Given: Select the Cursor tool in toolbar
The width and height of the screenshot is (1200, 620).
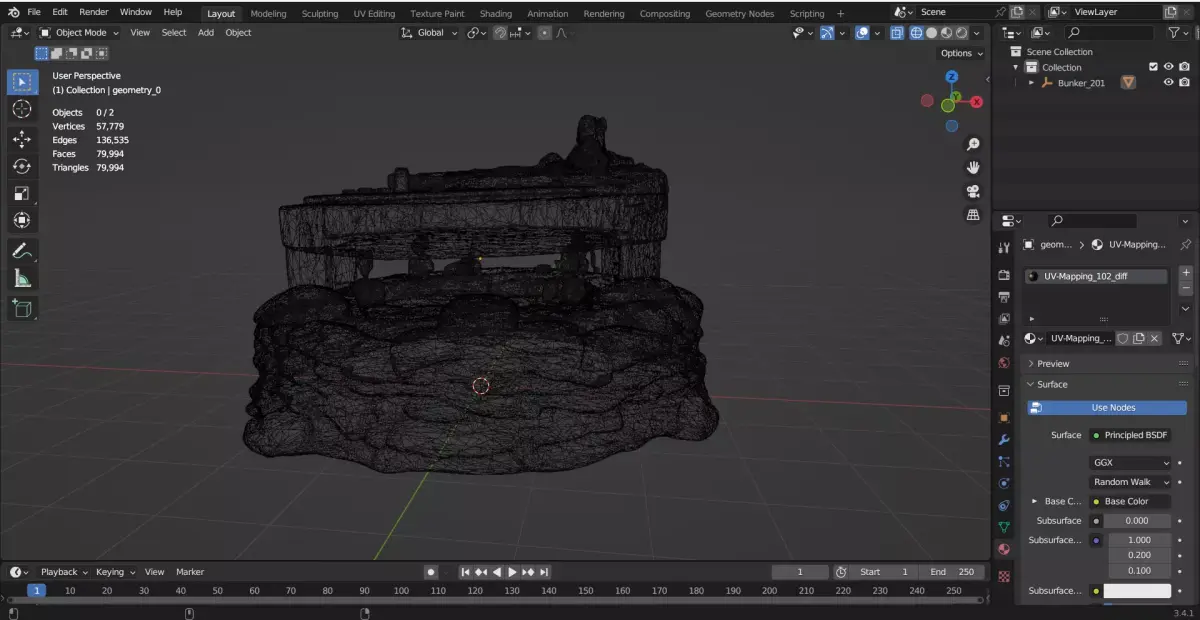Looking at the screenshot, I should coord(22,109).
